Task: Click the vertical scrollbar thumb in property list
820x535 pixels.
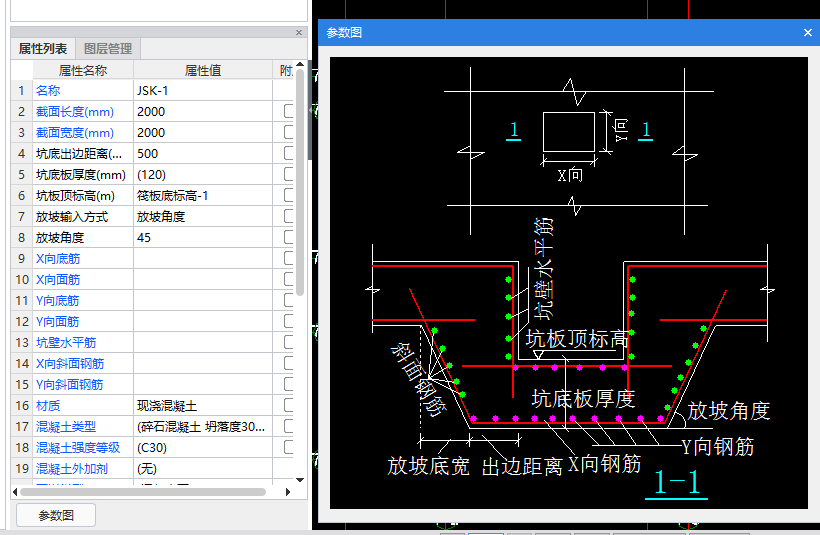Action: [x=300, y=182]
